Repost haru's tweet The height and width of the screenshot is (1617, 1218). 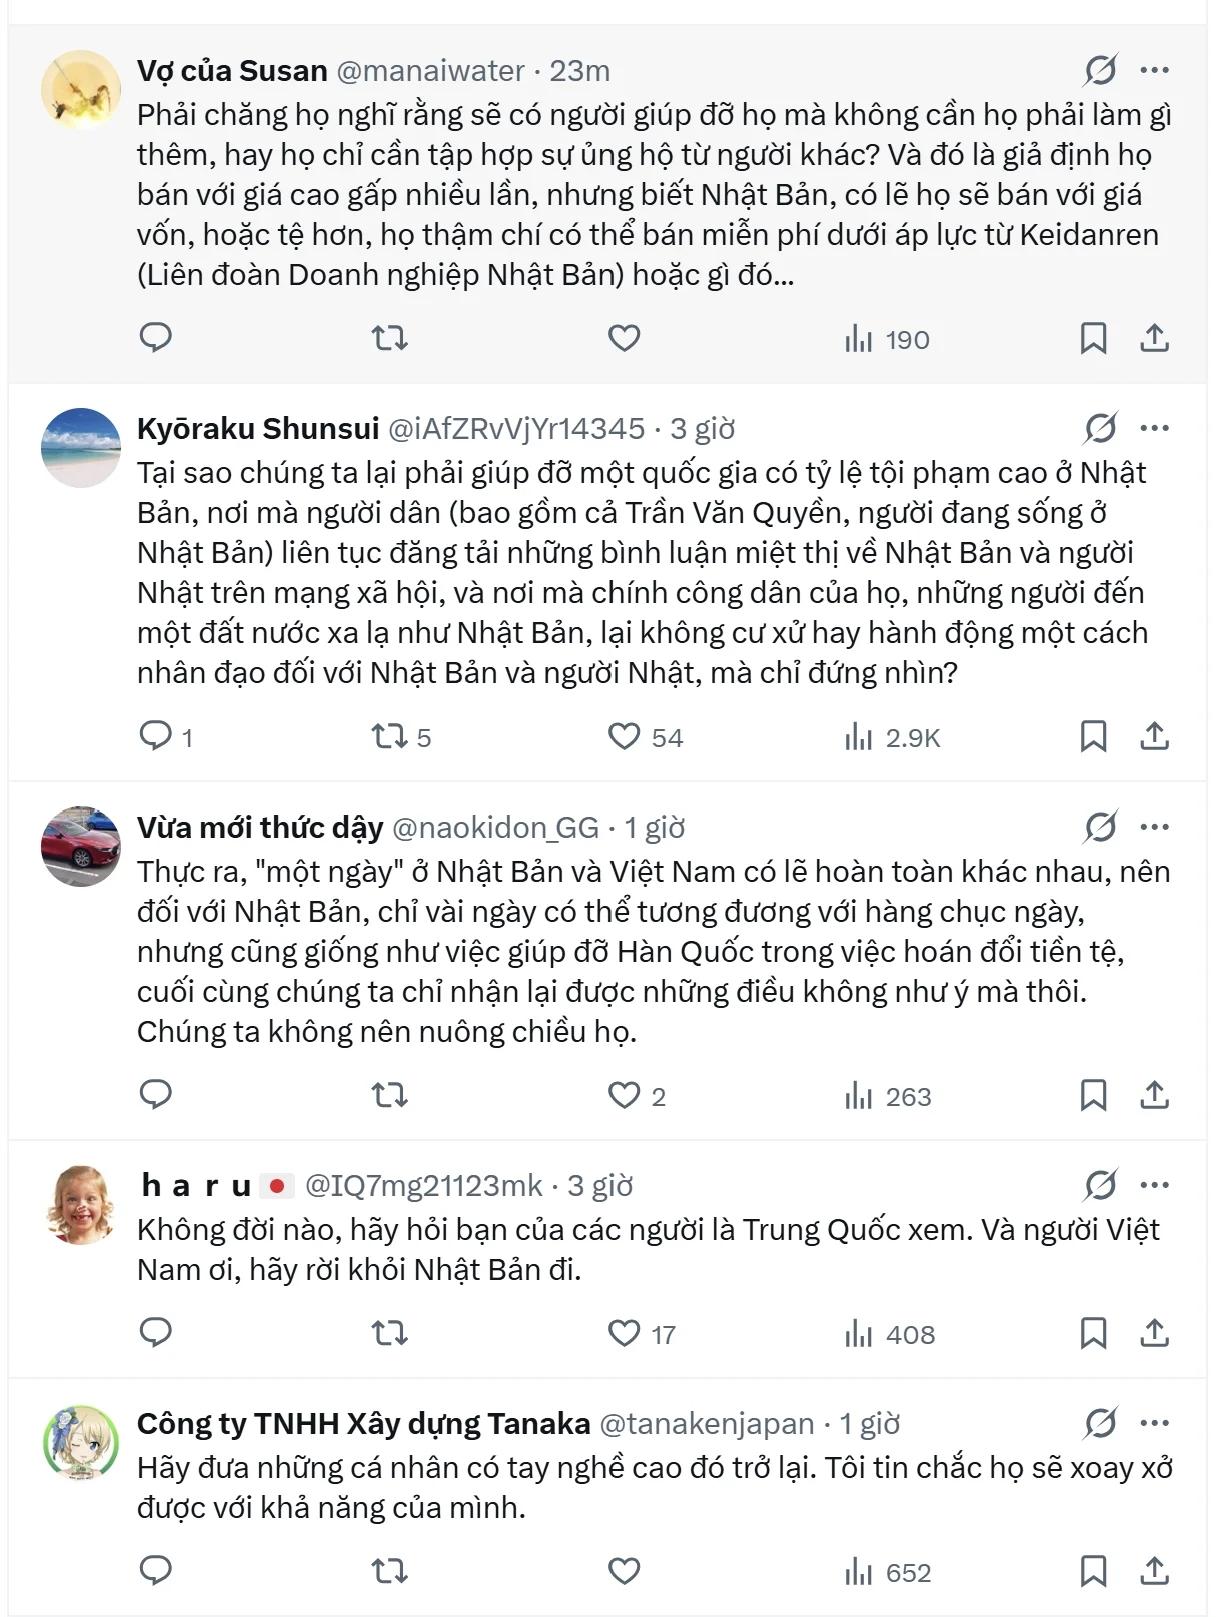point(389,1333)
